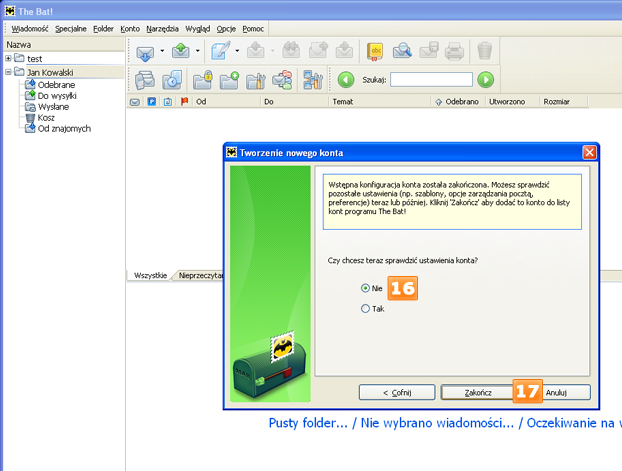622x471 pixels.
Task: Open the Odebrane folder
Action: 56,85
